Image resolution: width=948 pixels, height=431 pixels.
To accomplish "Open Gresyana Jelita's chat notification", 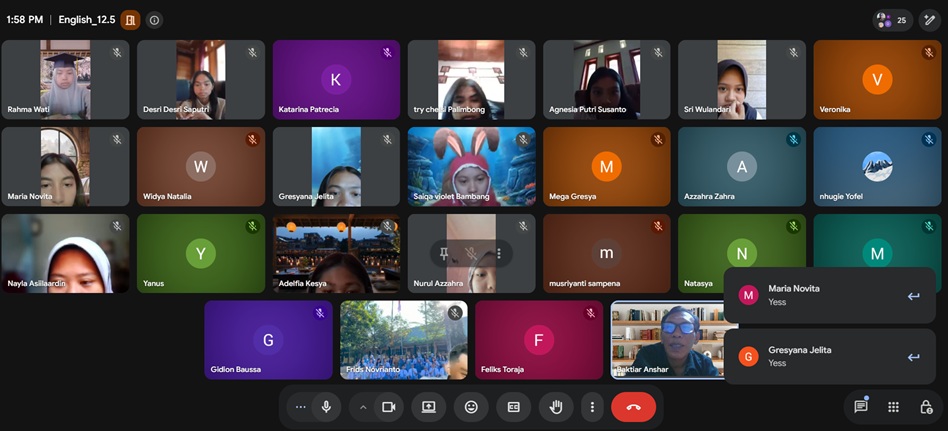I will tap(830, 357).
